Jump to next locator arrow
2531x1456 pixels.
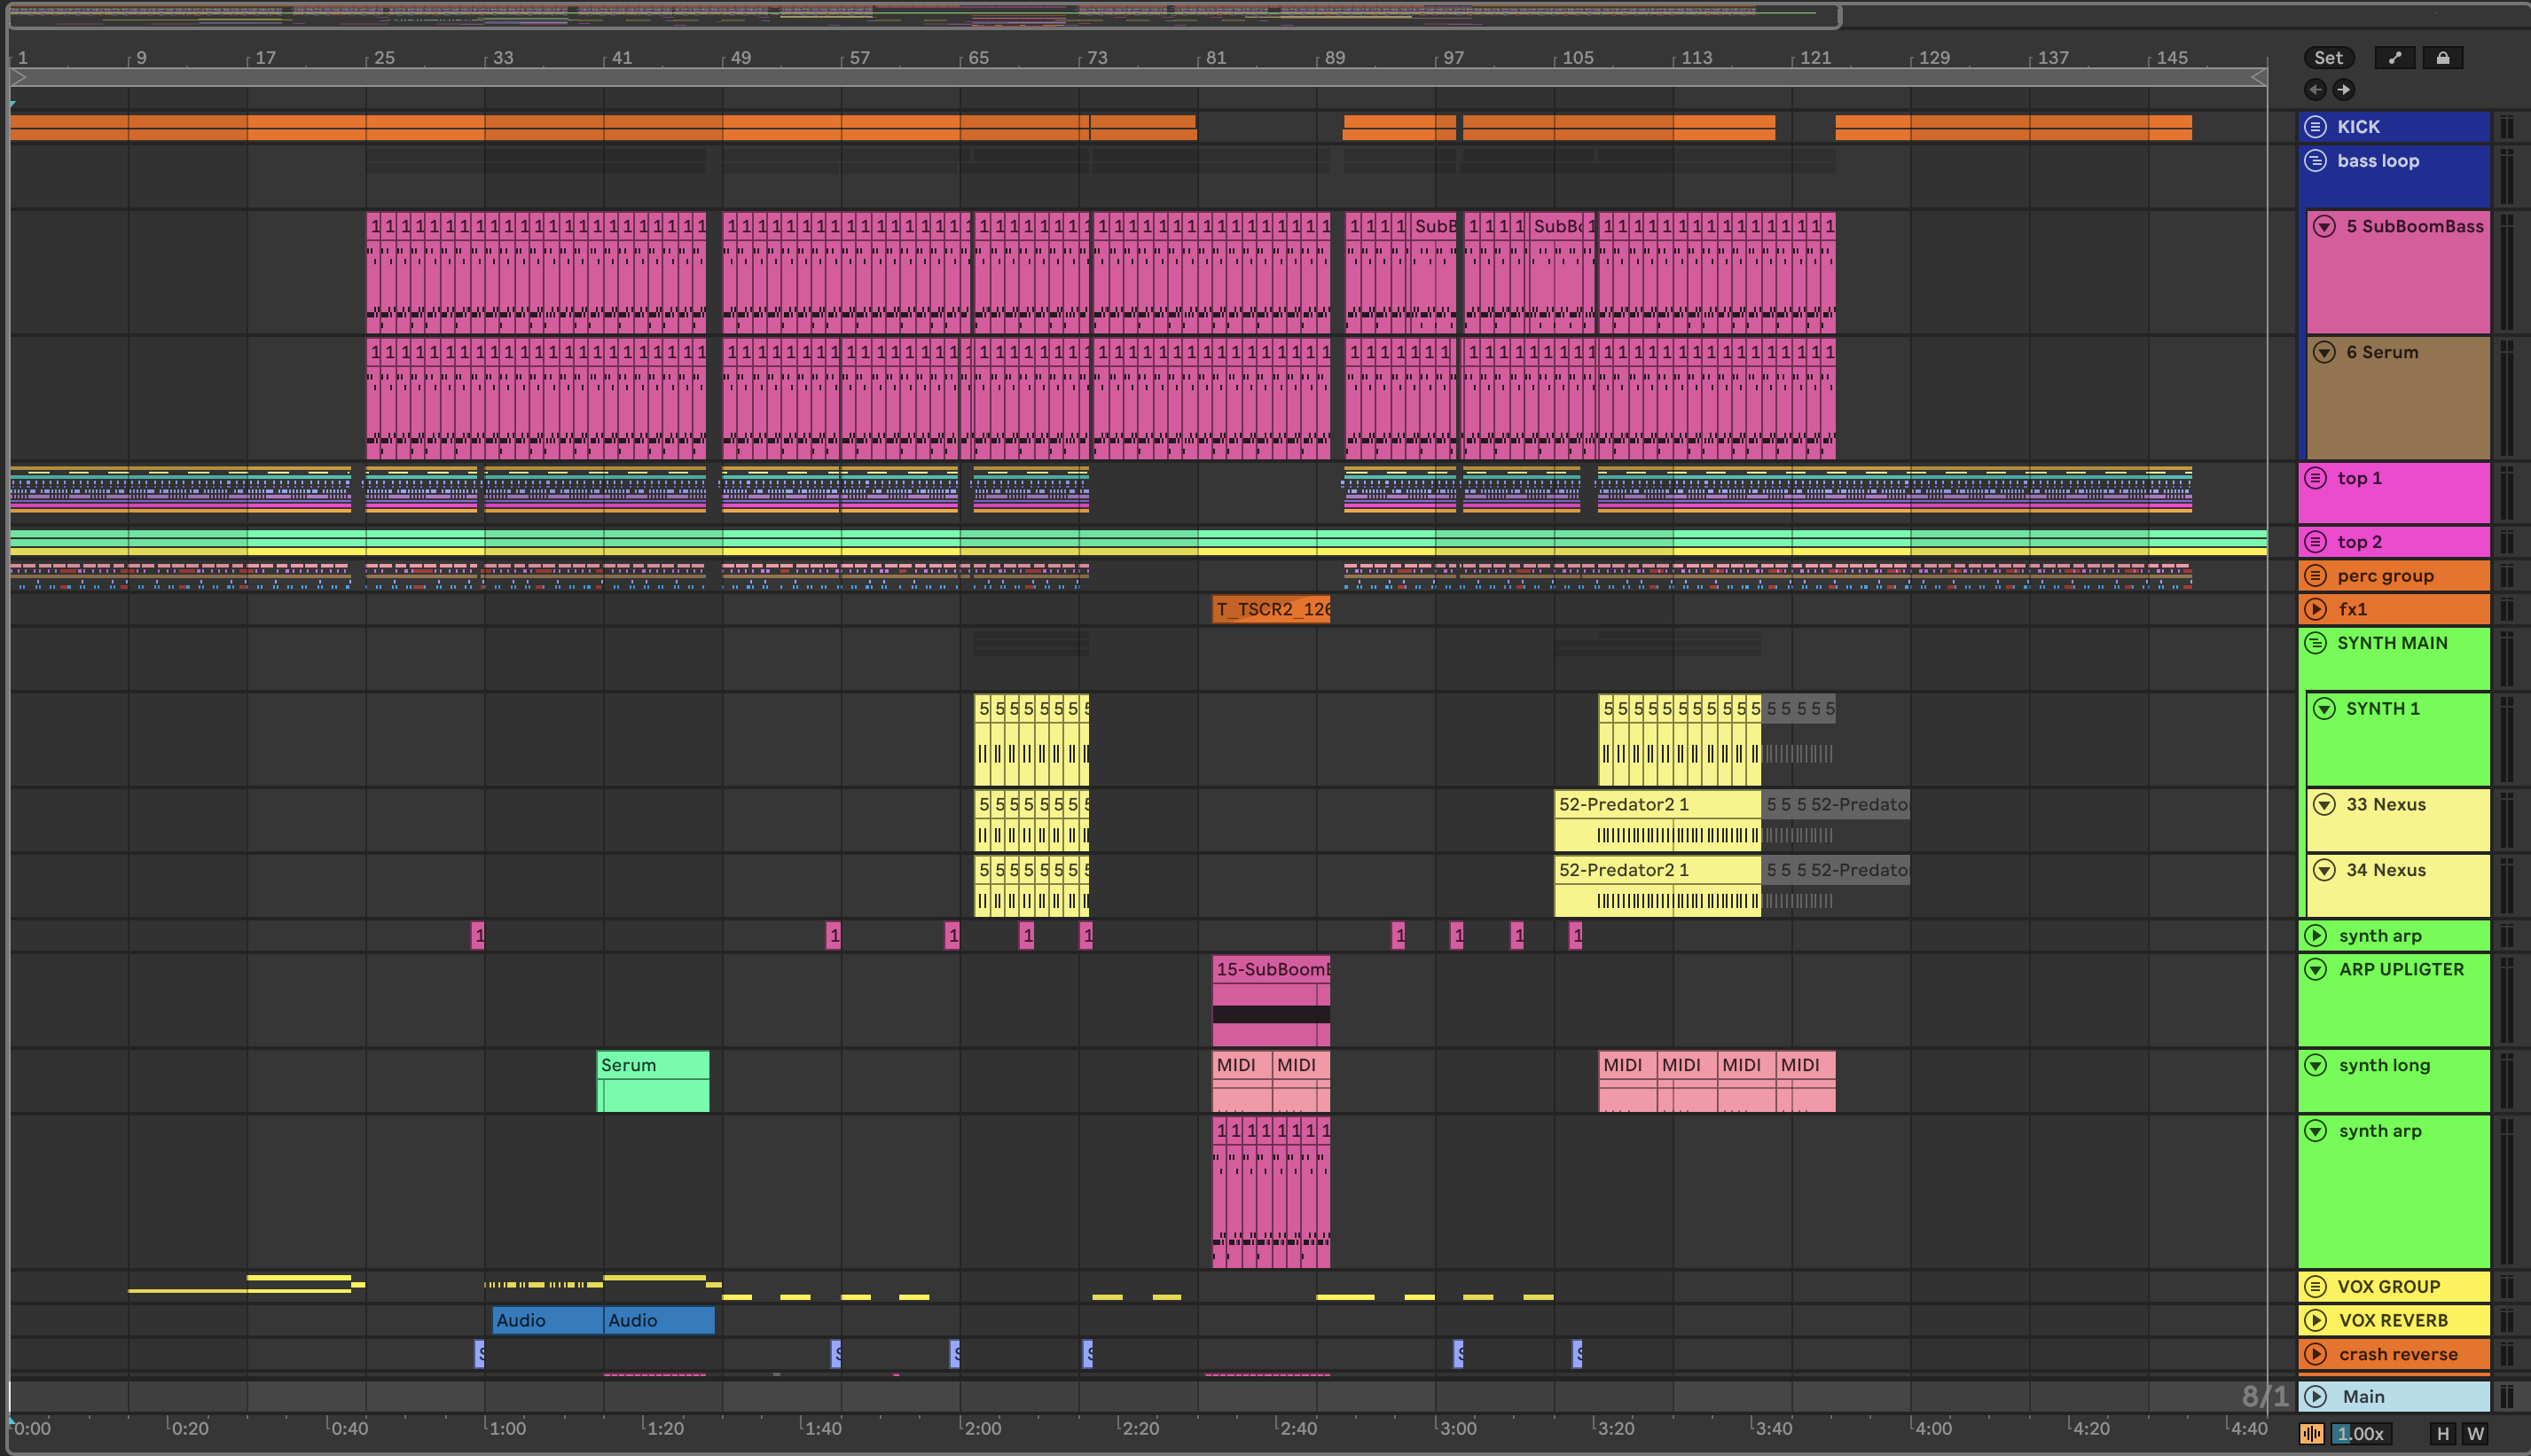2344,90
